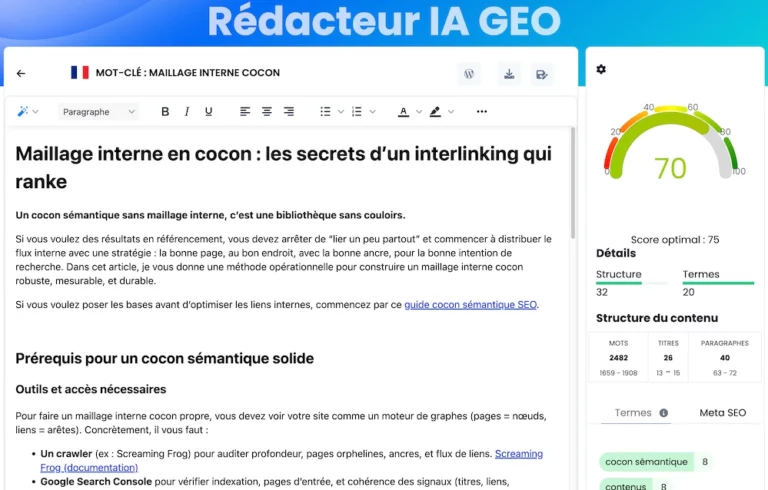Click the French flag language icon
Screen dimensions: 768x490
pyautogui.click(x=80, y=73)
